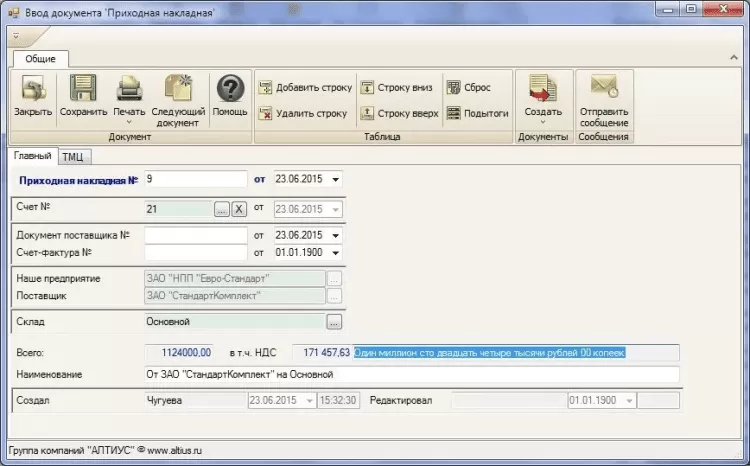Click the Закрыть (close document) icon

pyautogui.click(x=33, y=89)
